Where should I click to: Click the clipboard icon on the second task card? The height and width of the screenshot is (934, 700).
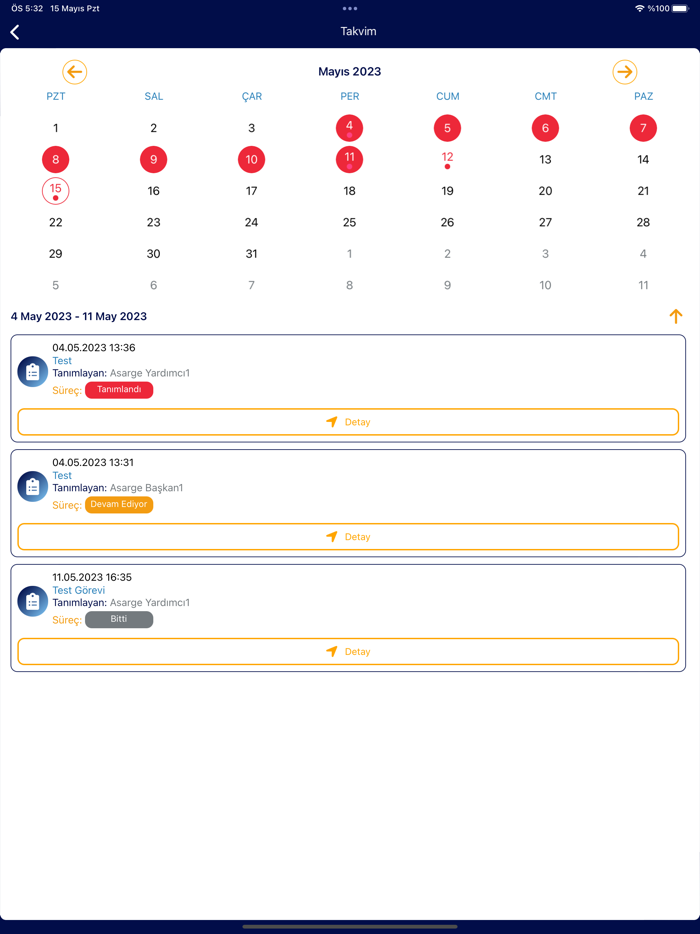[x=32, y=486]
